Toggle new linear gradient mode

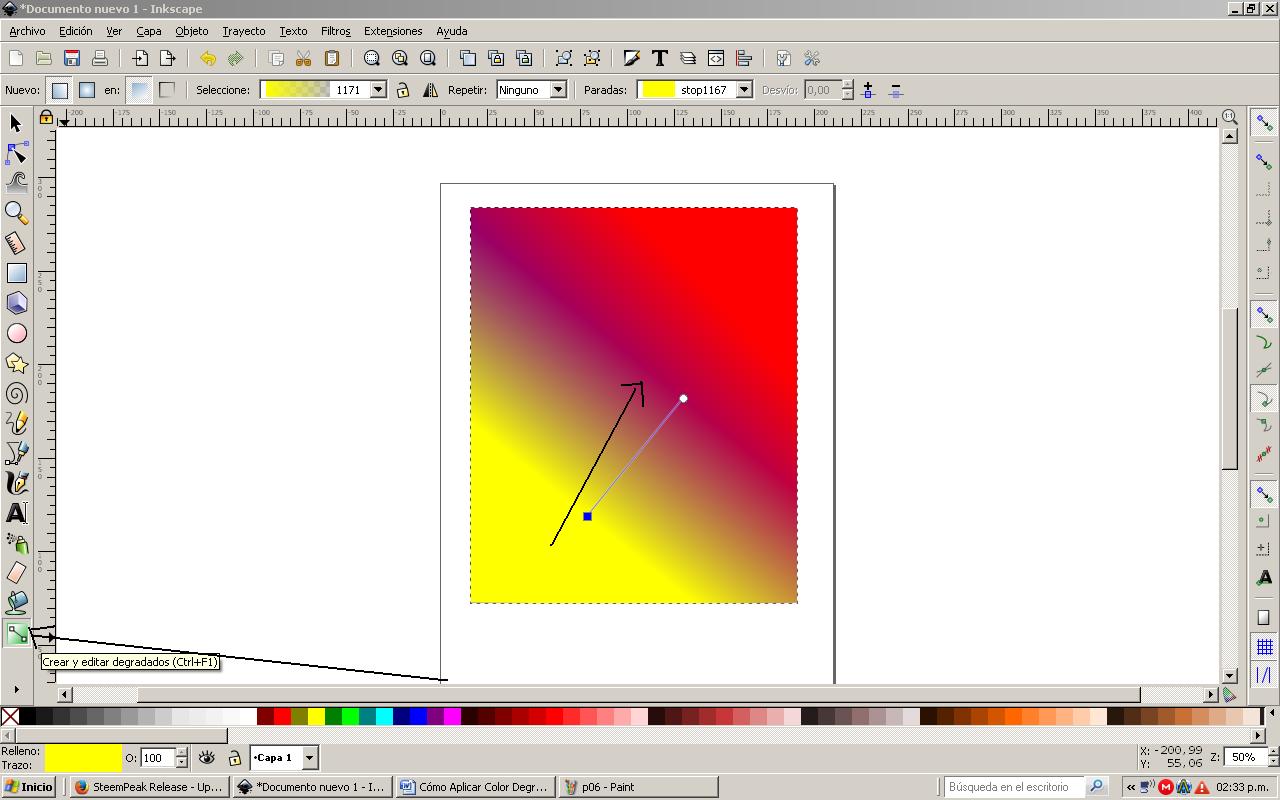pyautogui.click(x=59, y=90)
